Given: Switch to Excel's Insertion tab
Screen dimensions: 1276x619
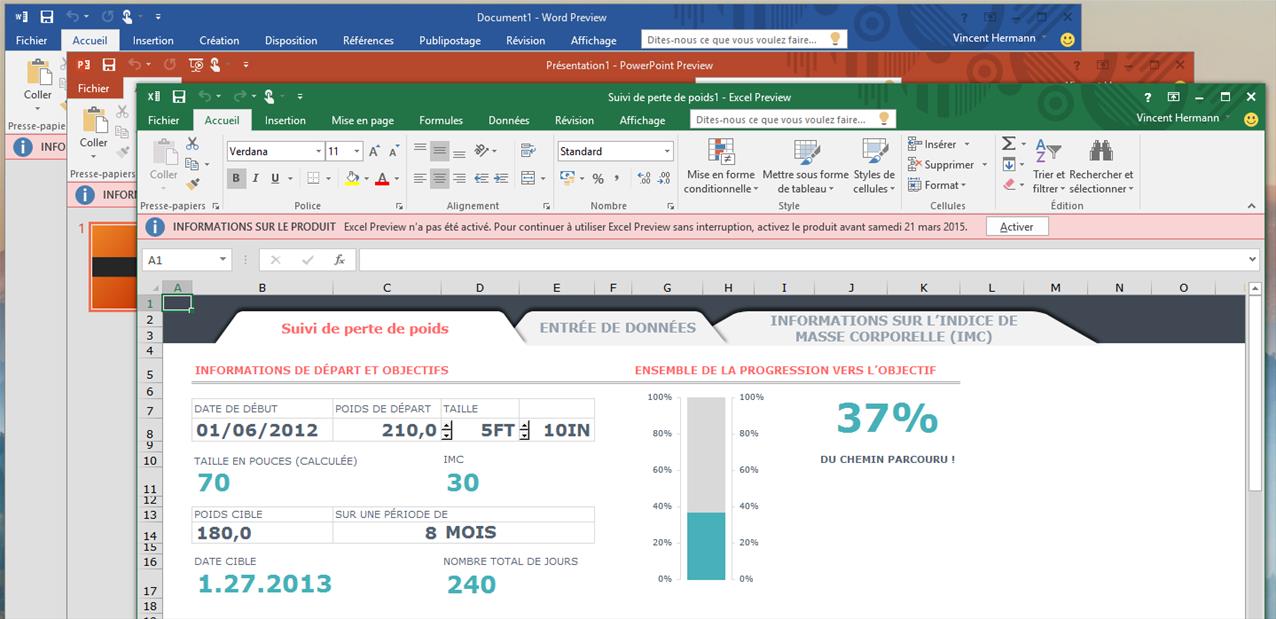Looking at the screenshot, I should [x=285, y=120].
